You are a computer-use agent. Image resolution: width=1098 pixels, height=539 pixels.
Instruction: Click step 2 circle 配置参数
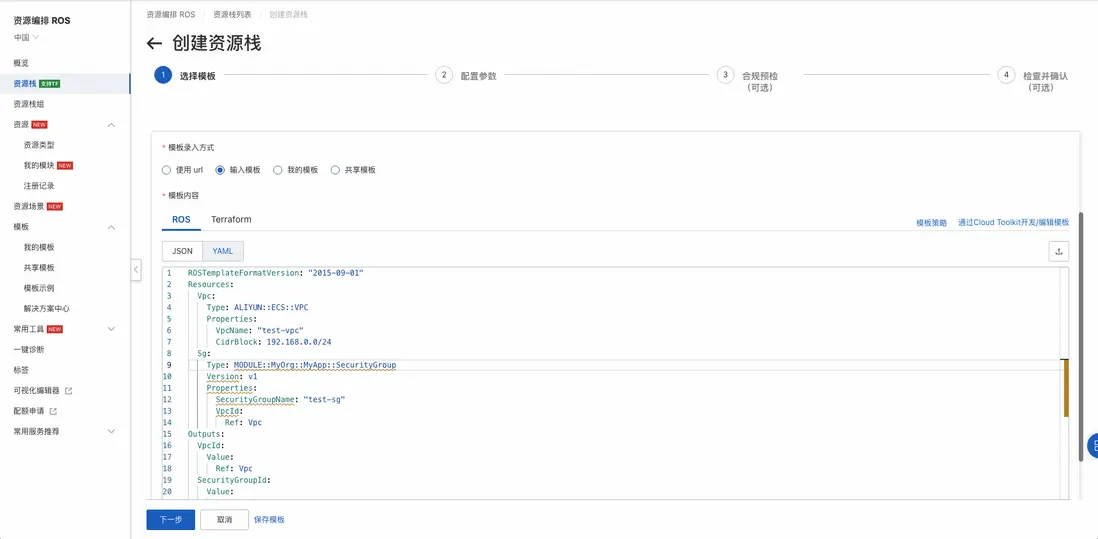444,76
